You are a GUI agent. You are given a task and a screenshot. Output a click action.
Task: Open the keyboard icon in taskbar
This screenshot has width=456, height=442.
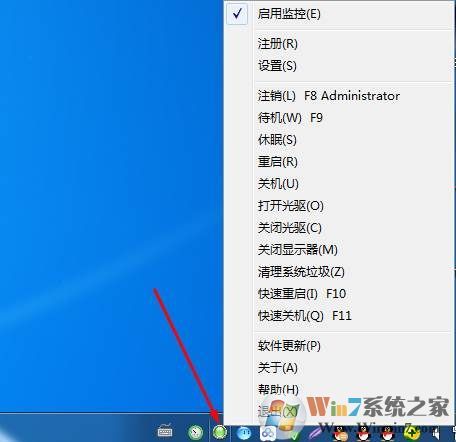pos(165,430)
